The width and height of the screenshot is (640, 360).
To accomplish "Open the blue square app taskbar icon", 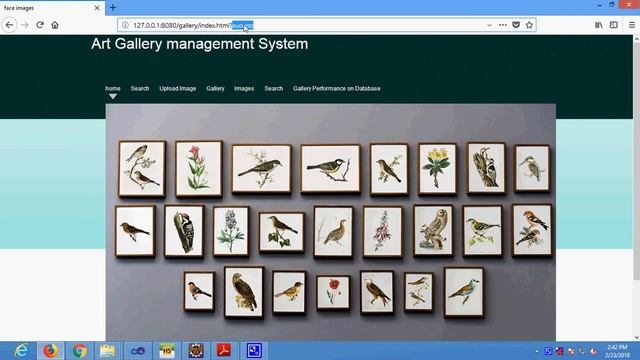I will click(x=254, y=351).
